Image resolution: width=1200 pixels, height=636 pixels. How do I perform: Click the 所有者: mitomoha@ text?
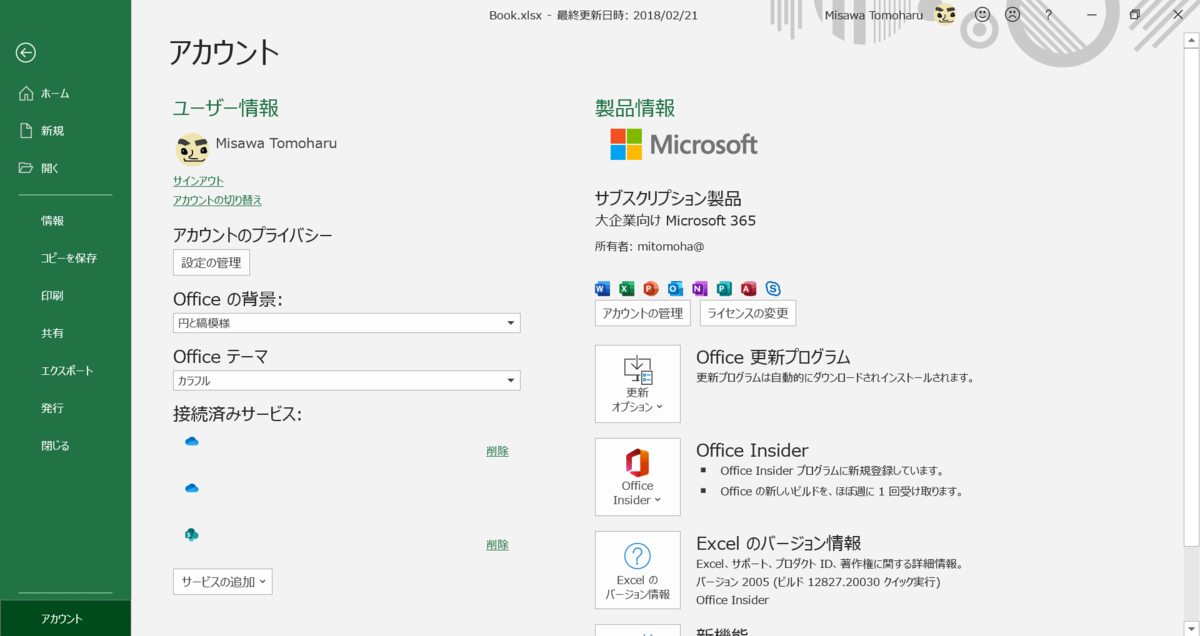point(649,246)
